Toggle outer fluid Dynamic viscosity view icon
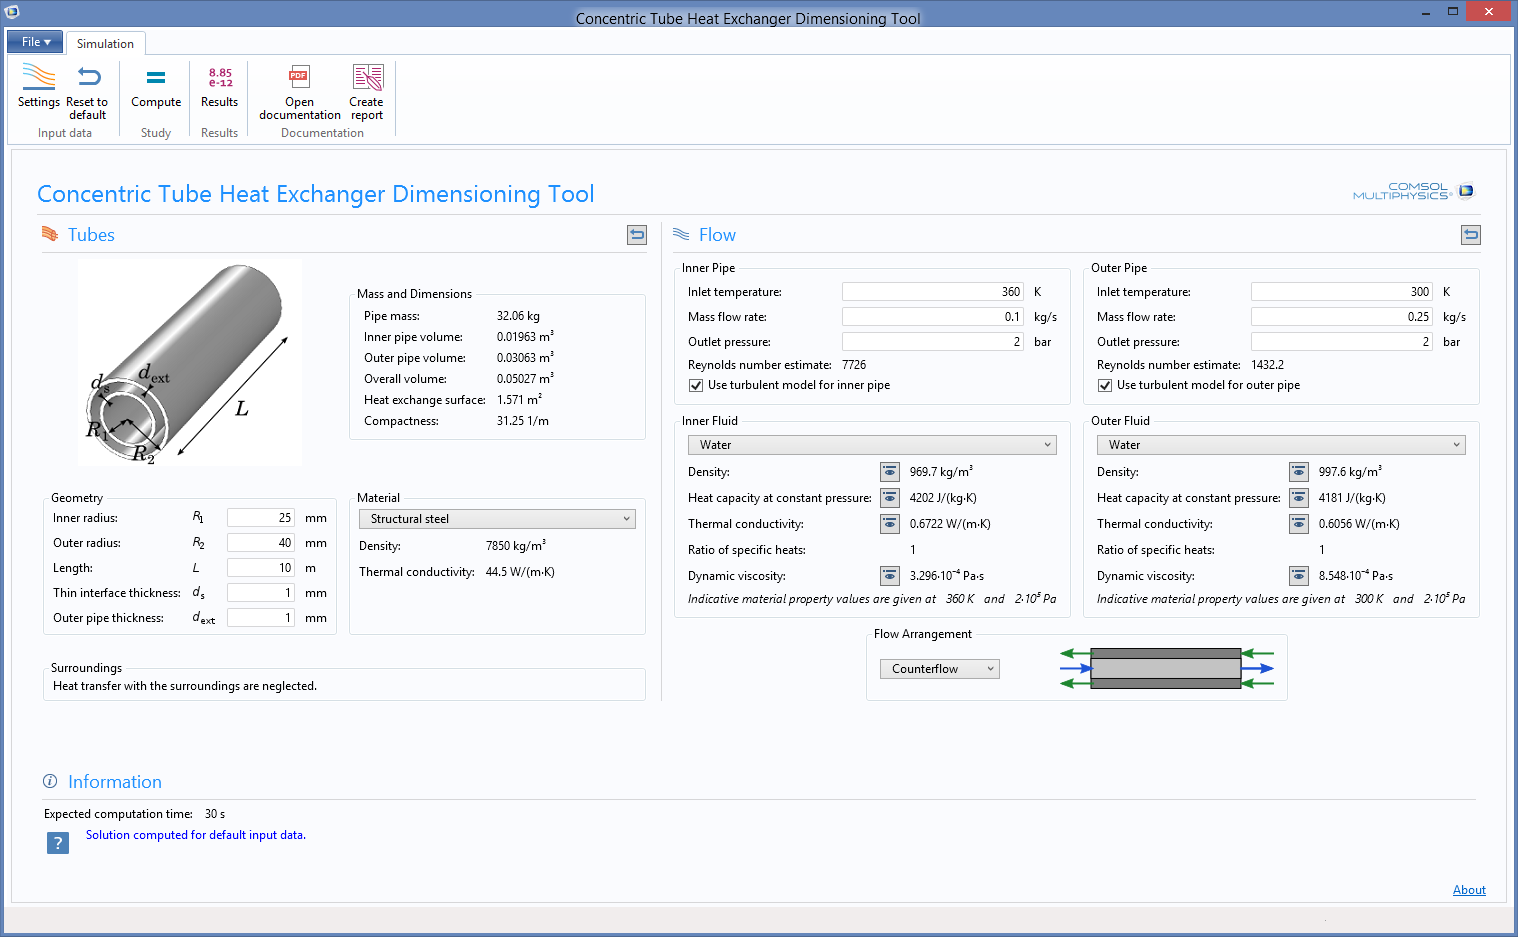Screen dimensions: 1518x937 point(1298,576)
